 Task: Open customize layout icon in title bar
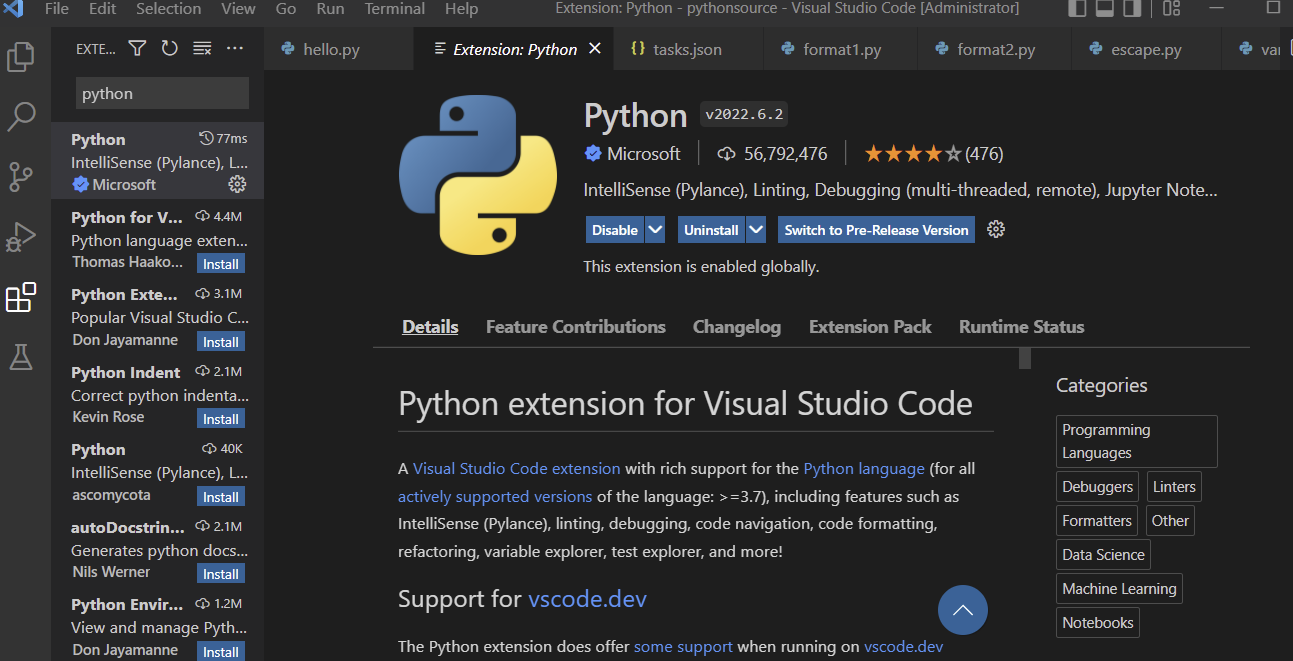point(1172,9)
